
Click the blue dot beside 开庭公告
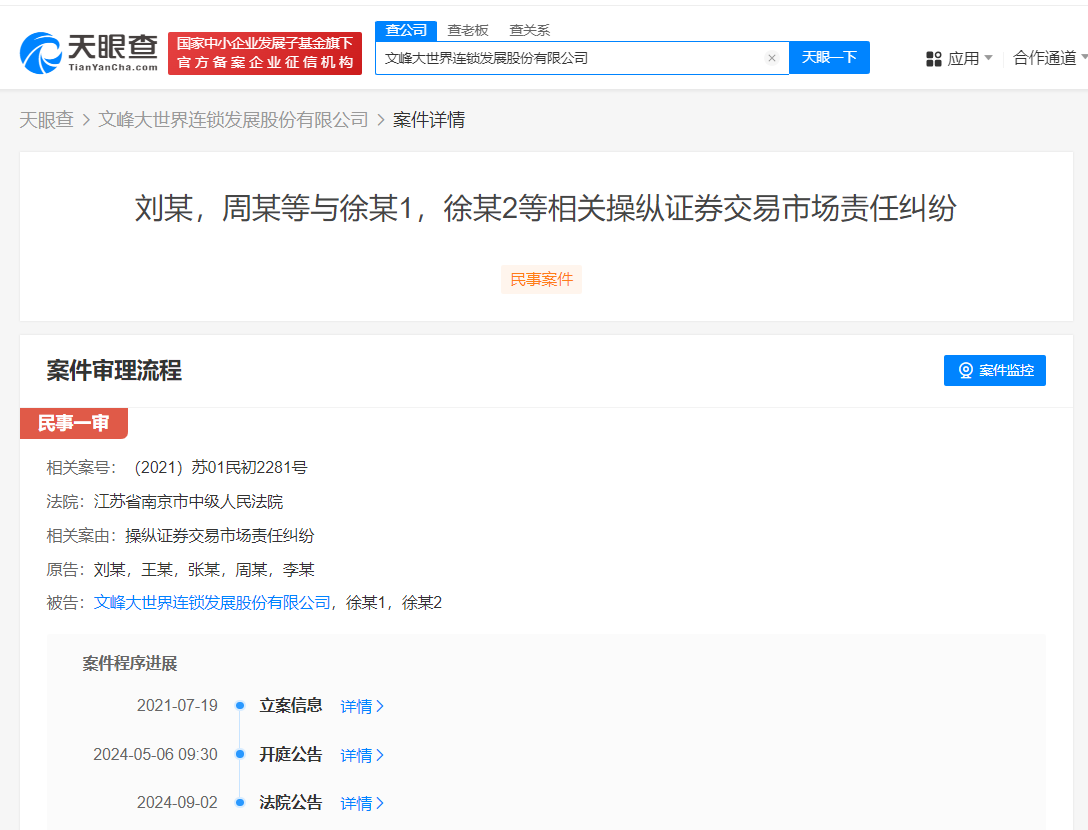coord(239,755)
